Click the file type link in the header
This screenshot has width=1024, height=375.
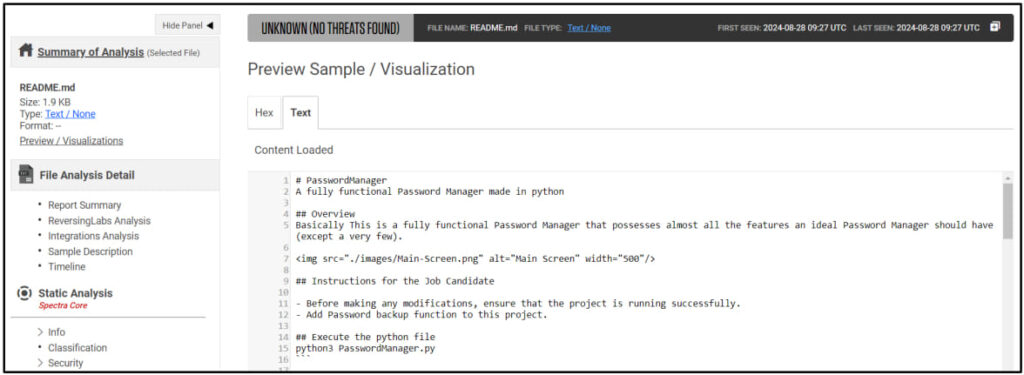tap(589, 27)
